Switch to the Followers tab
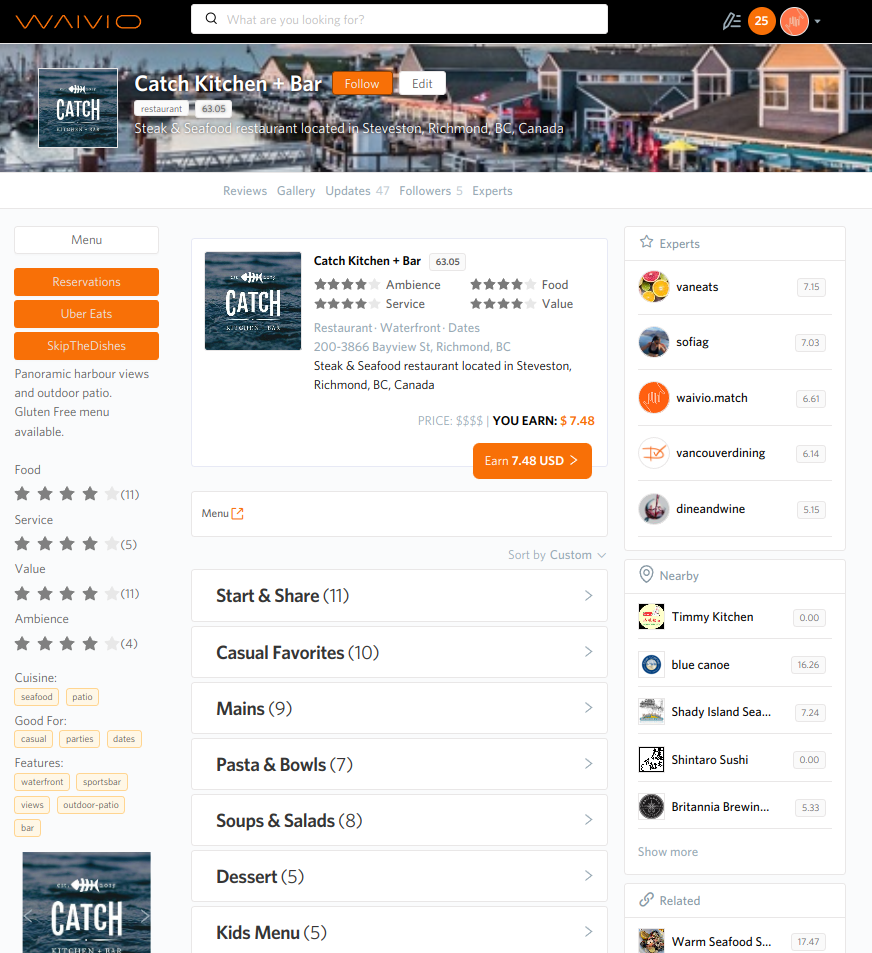Screen dimensions: 872x953 click(x=431, y=191)
